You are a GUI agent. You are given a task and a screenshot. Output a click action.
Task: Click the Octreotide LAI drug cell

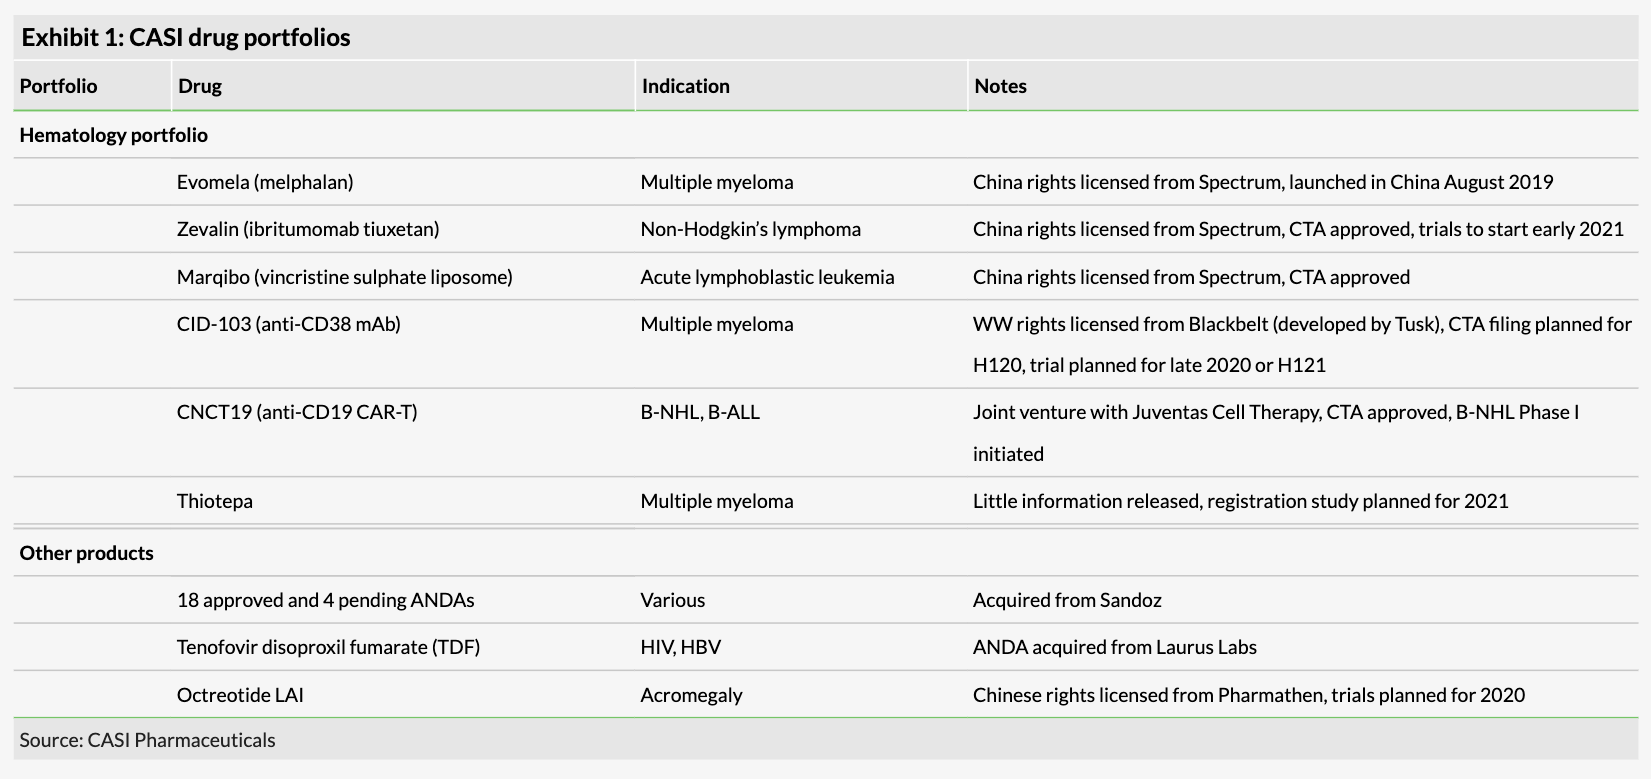tap(240, 695)
